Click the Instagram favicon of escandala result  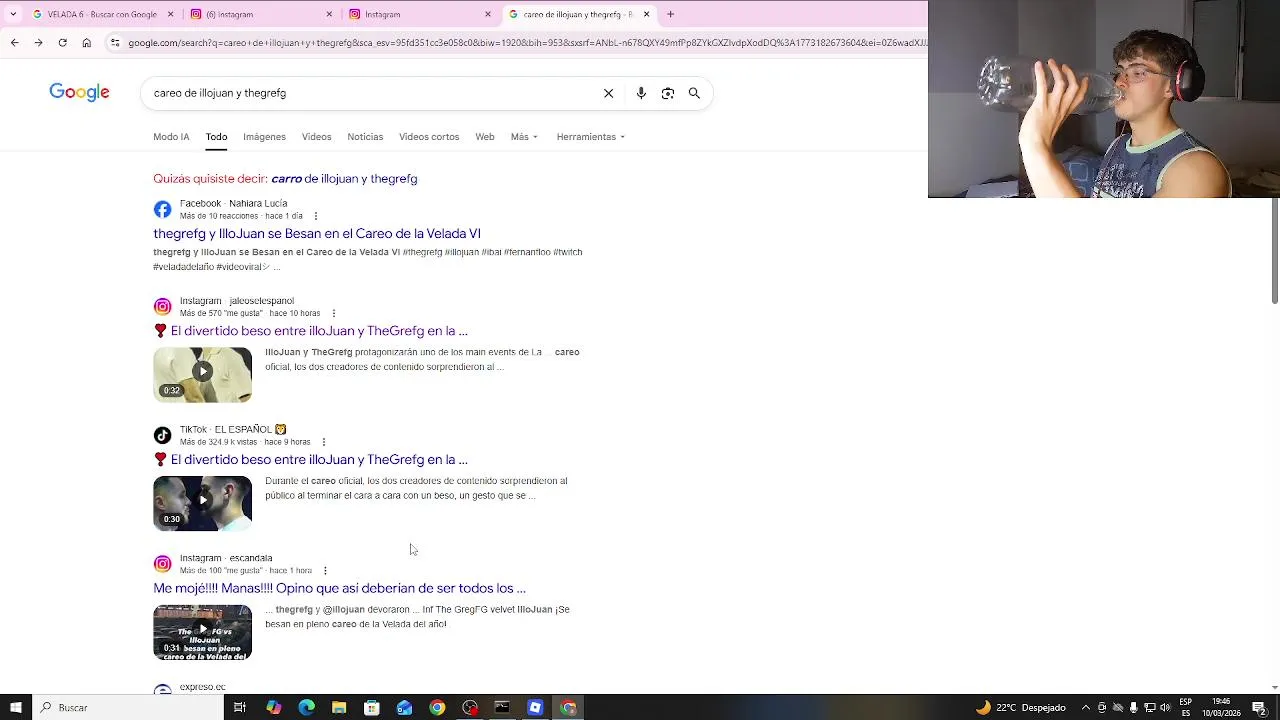click(x=162, y=563)
